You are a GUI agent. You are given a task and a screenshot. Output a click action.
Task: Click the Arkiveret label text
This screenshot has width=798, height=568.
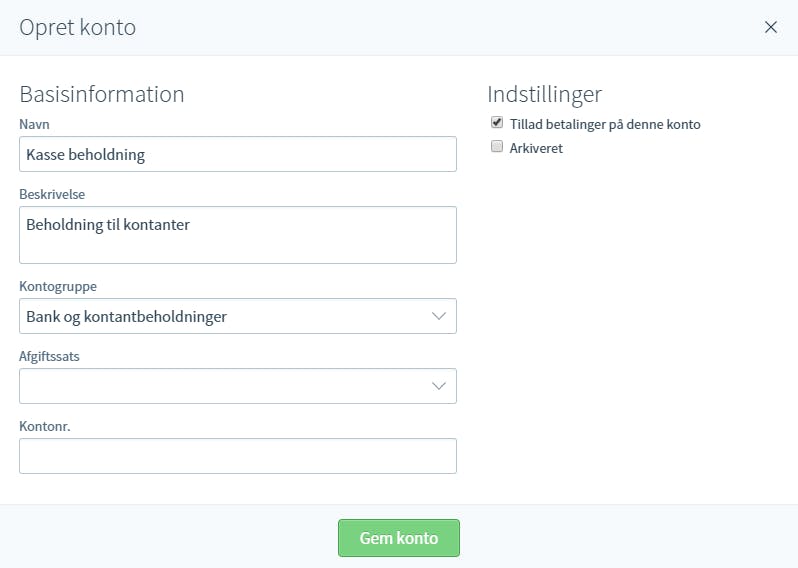[x=536, y=148]
